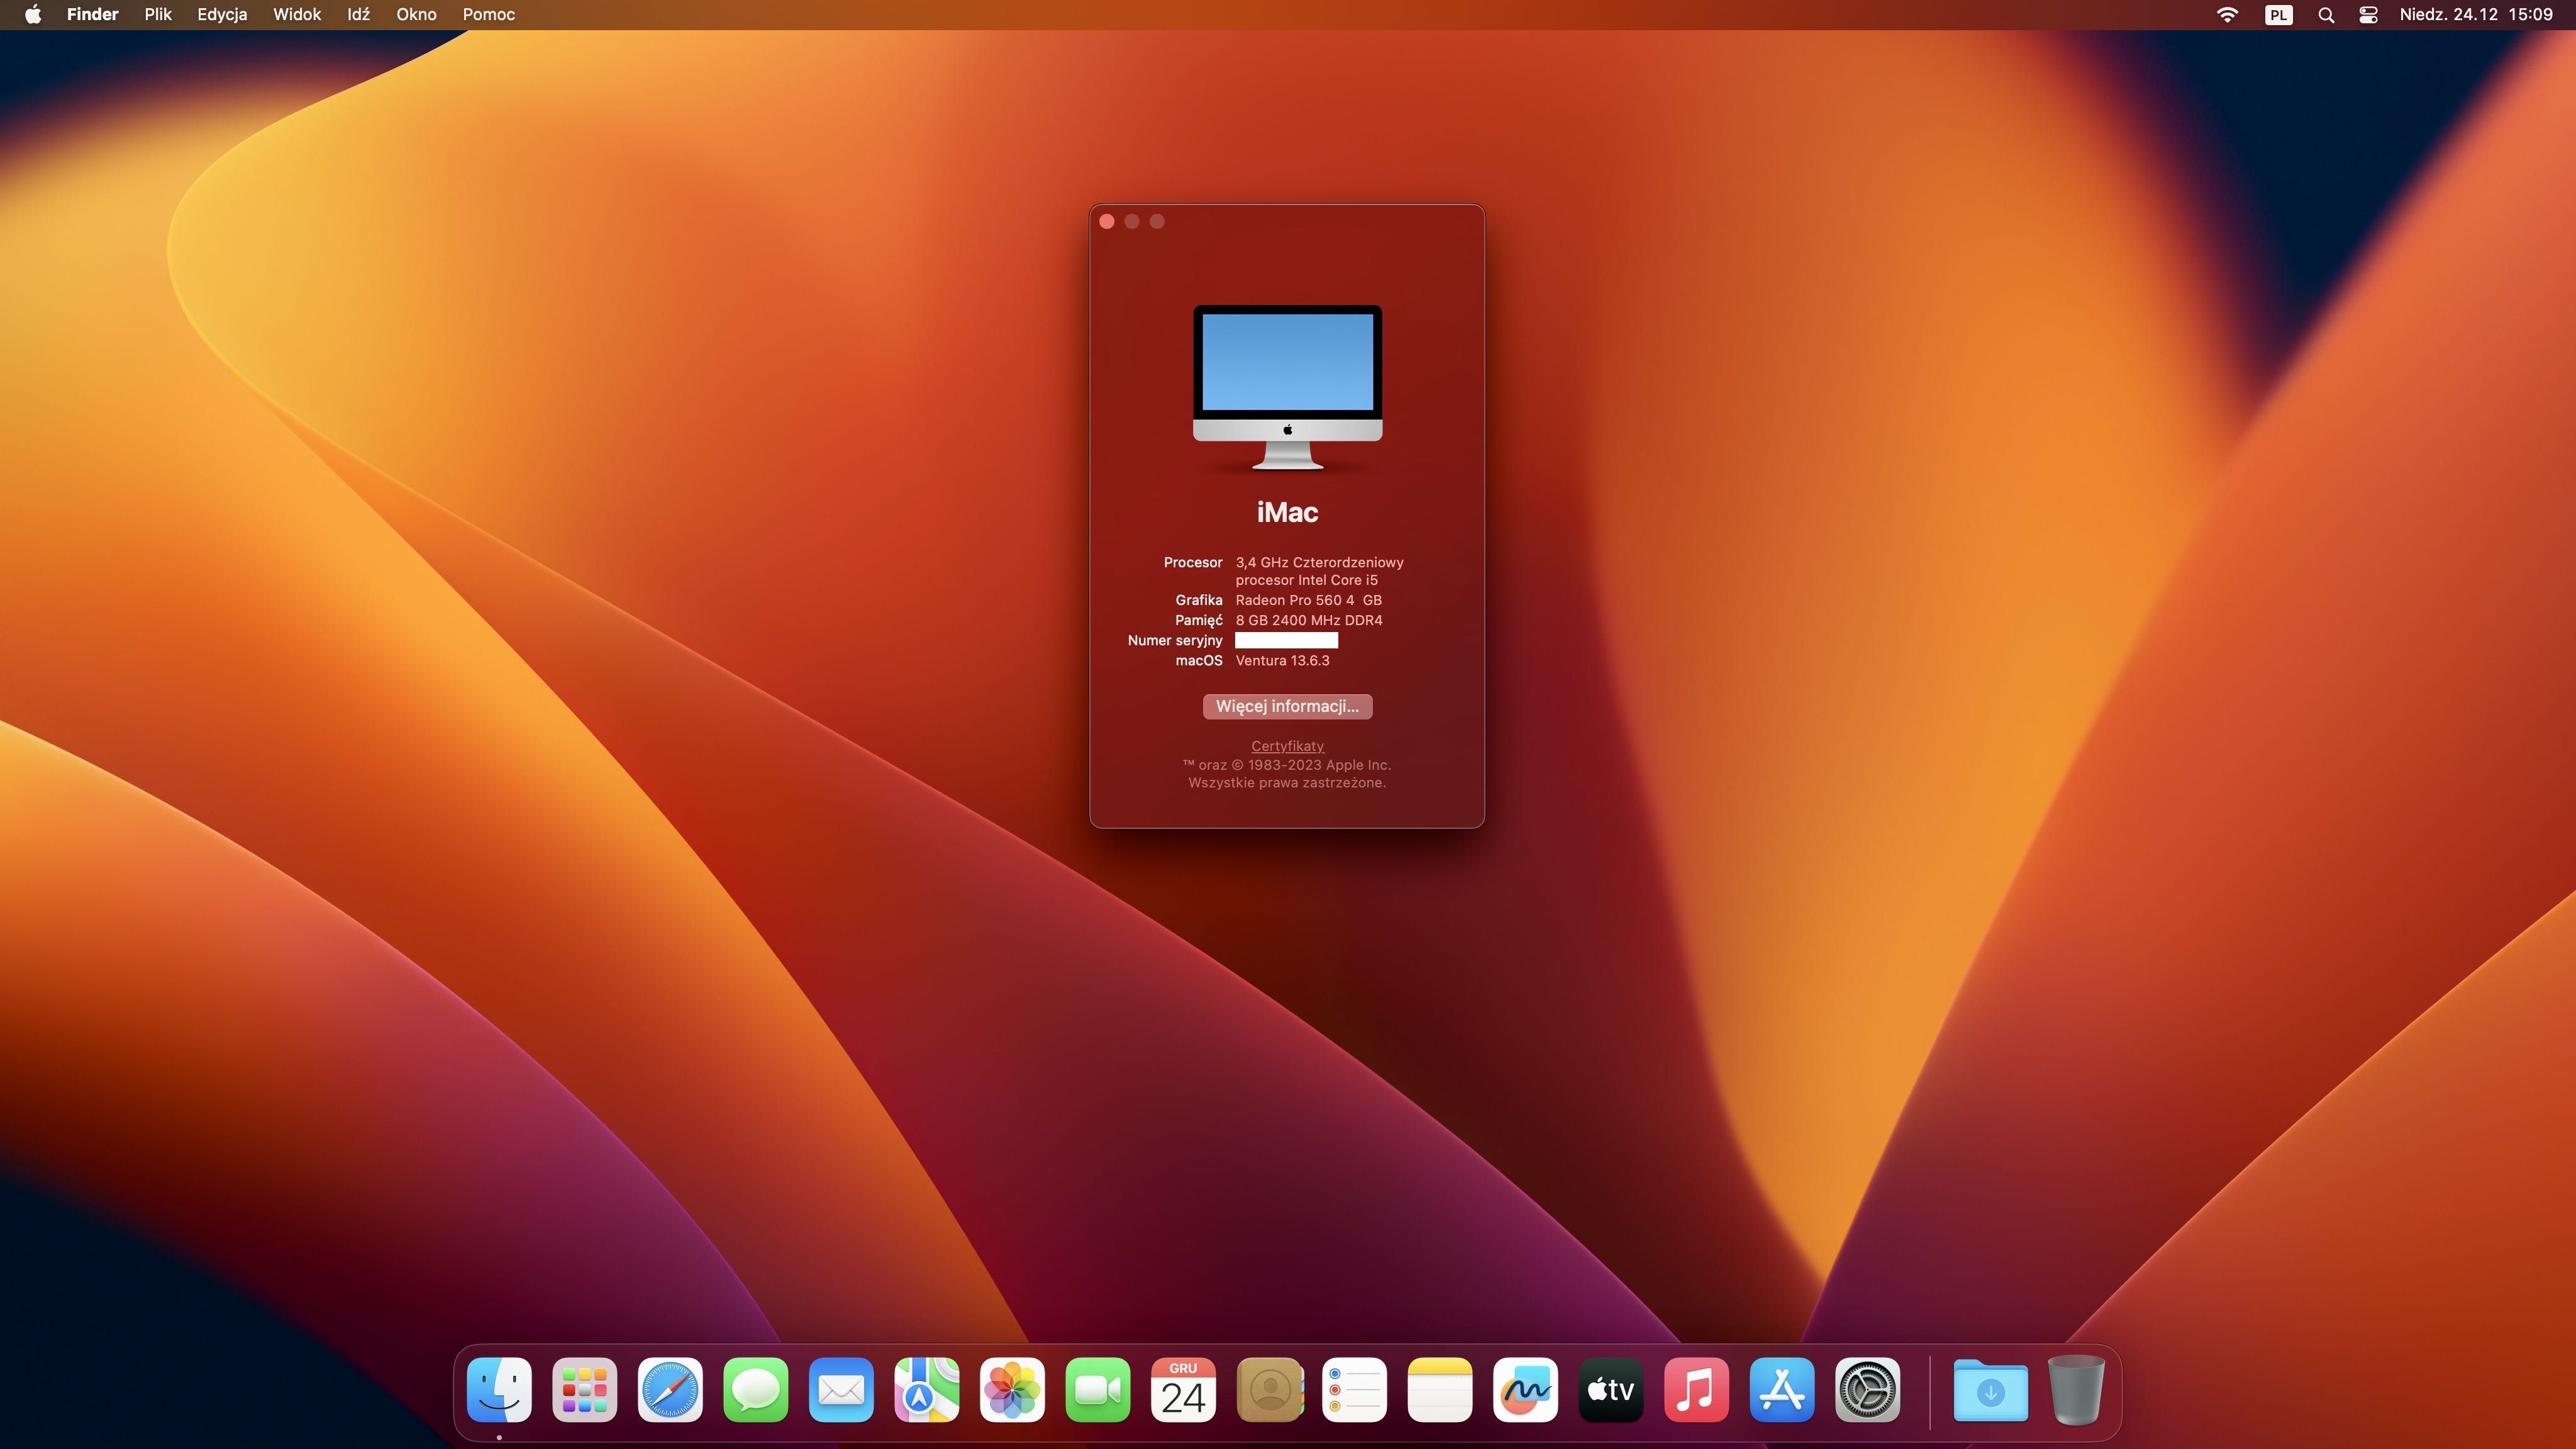Switch the PL keyboard input source
This screenshot has height=1449, width=2576.
tap(2278, 14)
